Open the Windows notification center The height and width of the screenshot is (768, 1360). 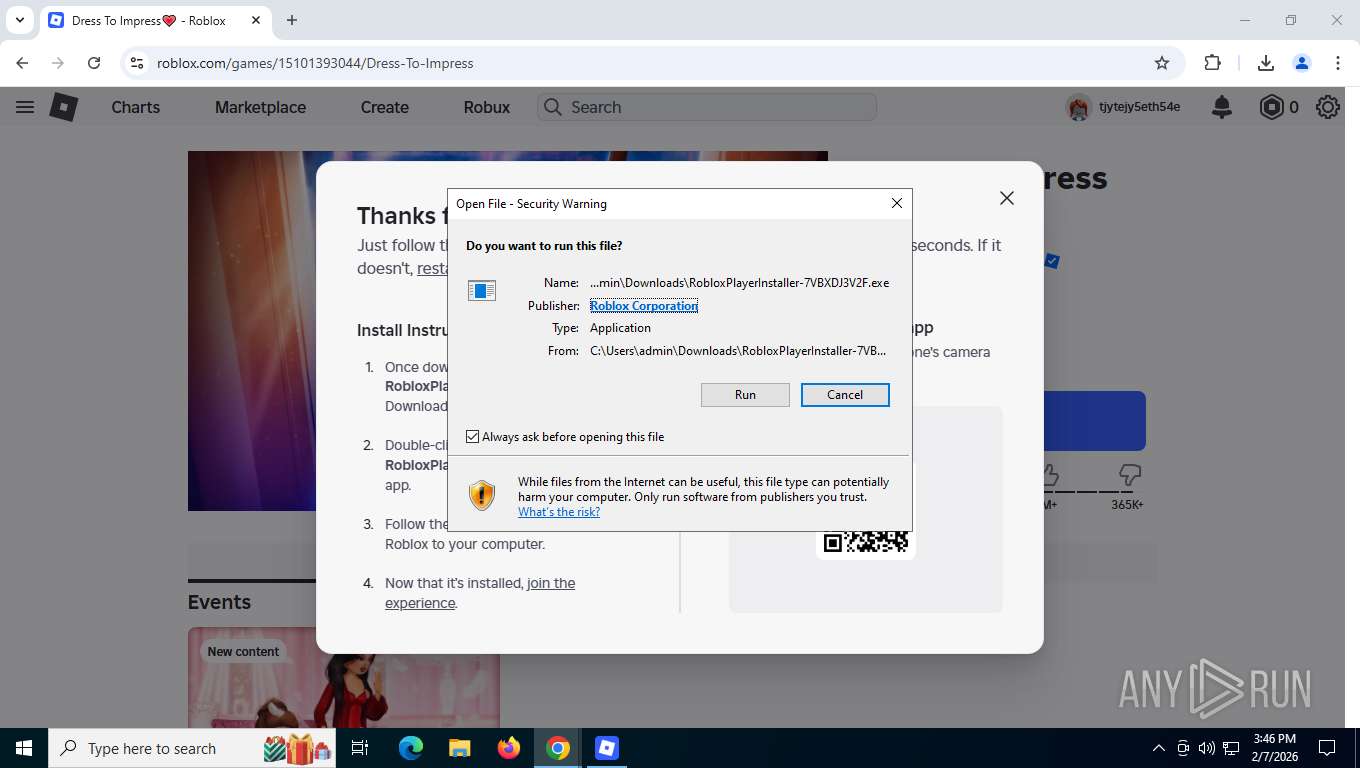click(x=1327, y=748)
